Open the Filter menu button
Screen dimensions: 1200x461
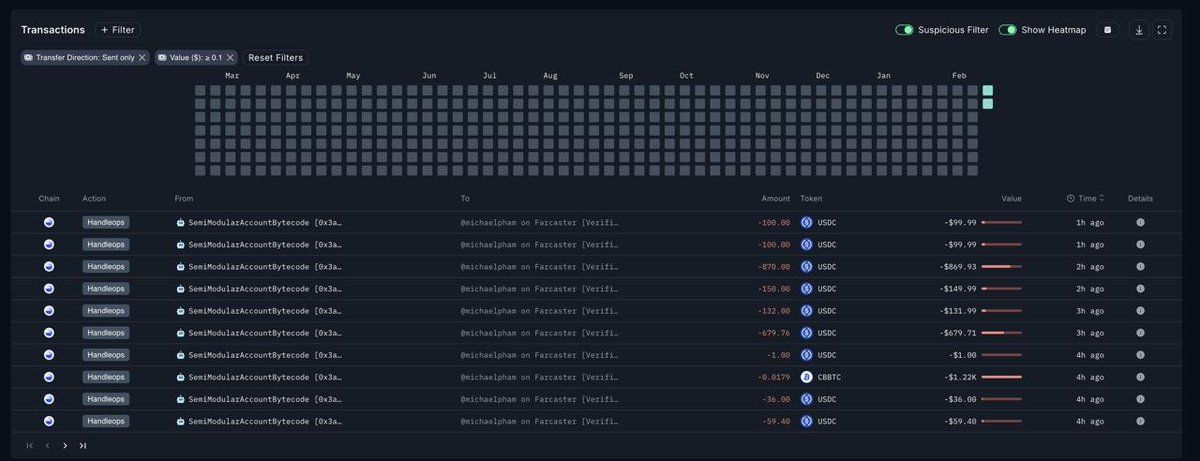(118, 30)
